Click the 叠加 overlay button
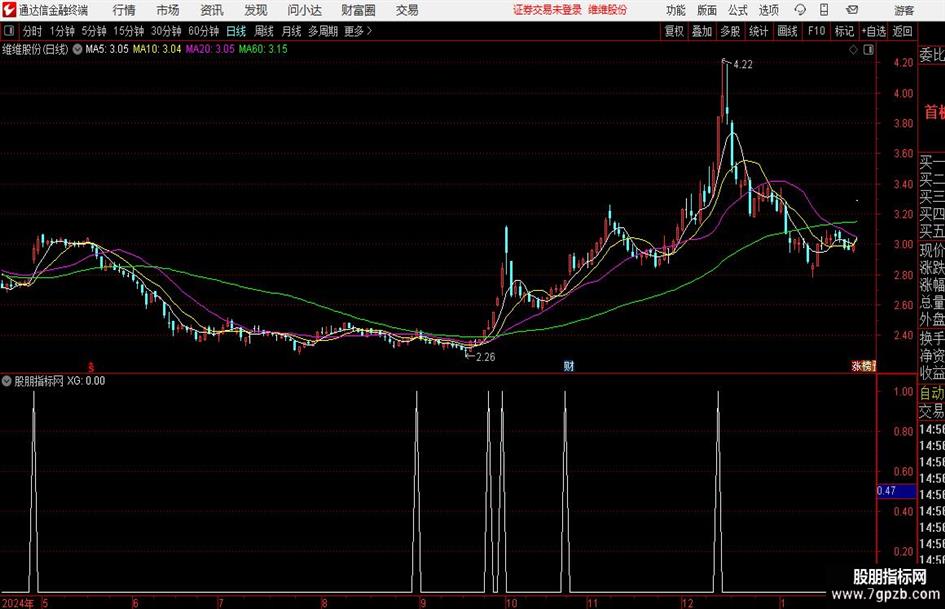 pos(702,31)
